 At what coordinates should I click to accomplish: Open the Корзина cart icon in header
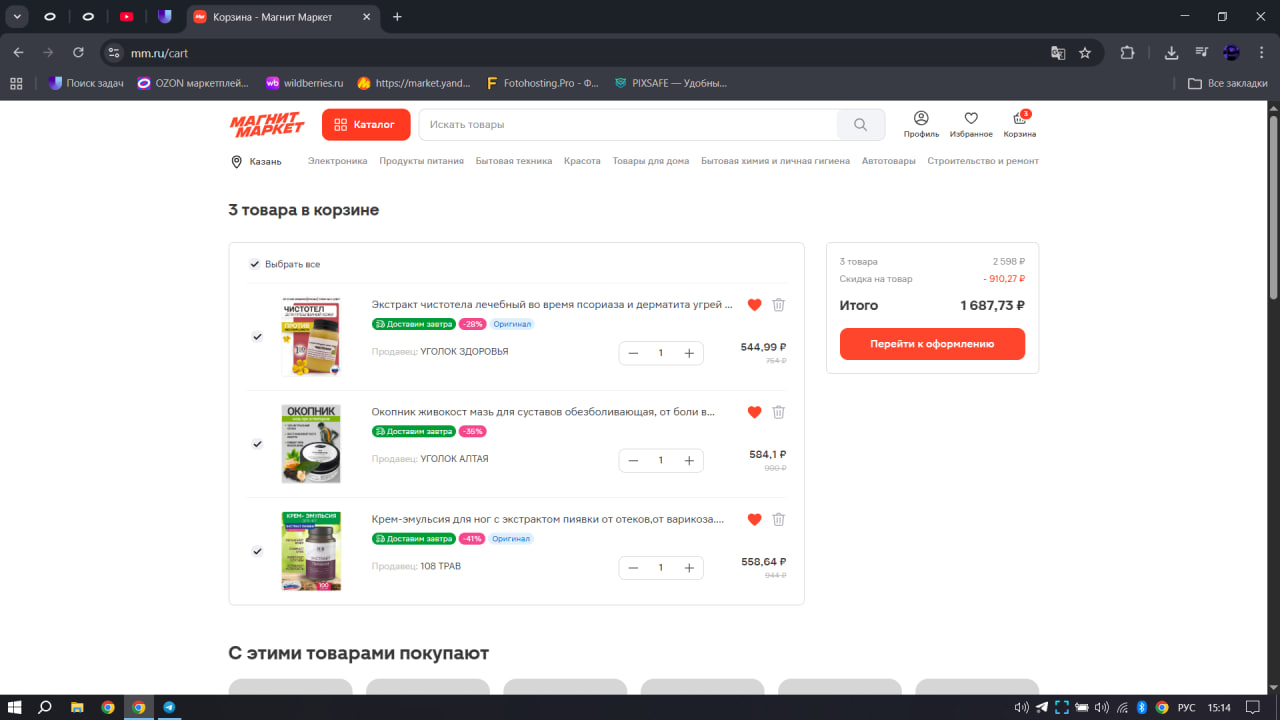pos(1020,124)
